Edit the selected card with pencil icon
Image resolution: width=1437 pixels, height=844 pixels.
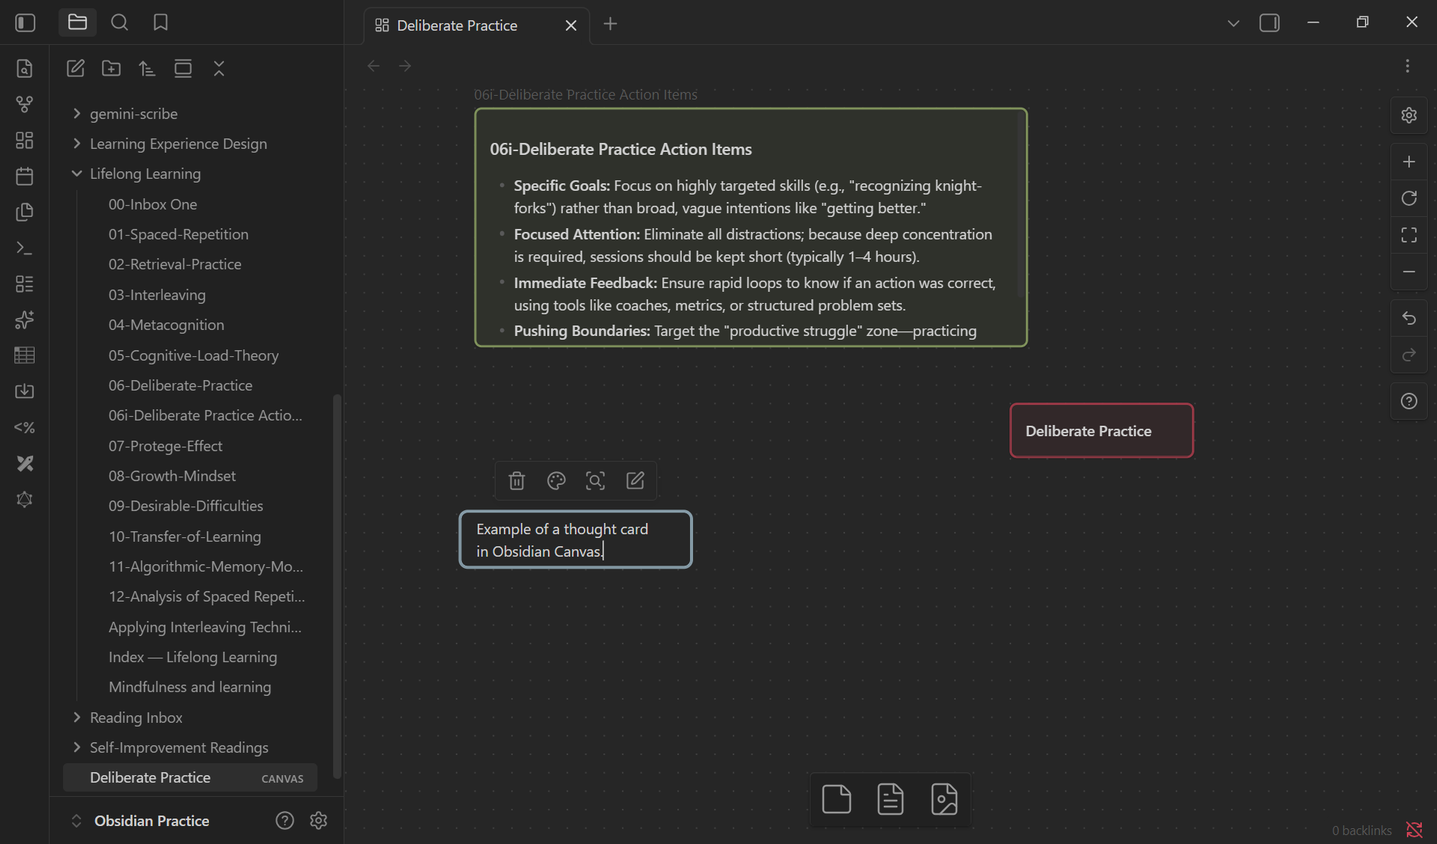635,481
